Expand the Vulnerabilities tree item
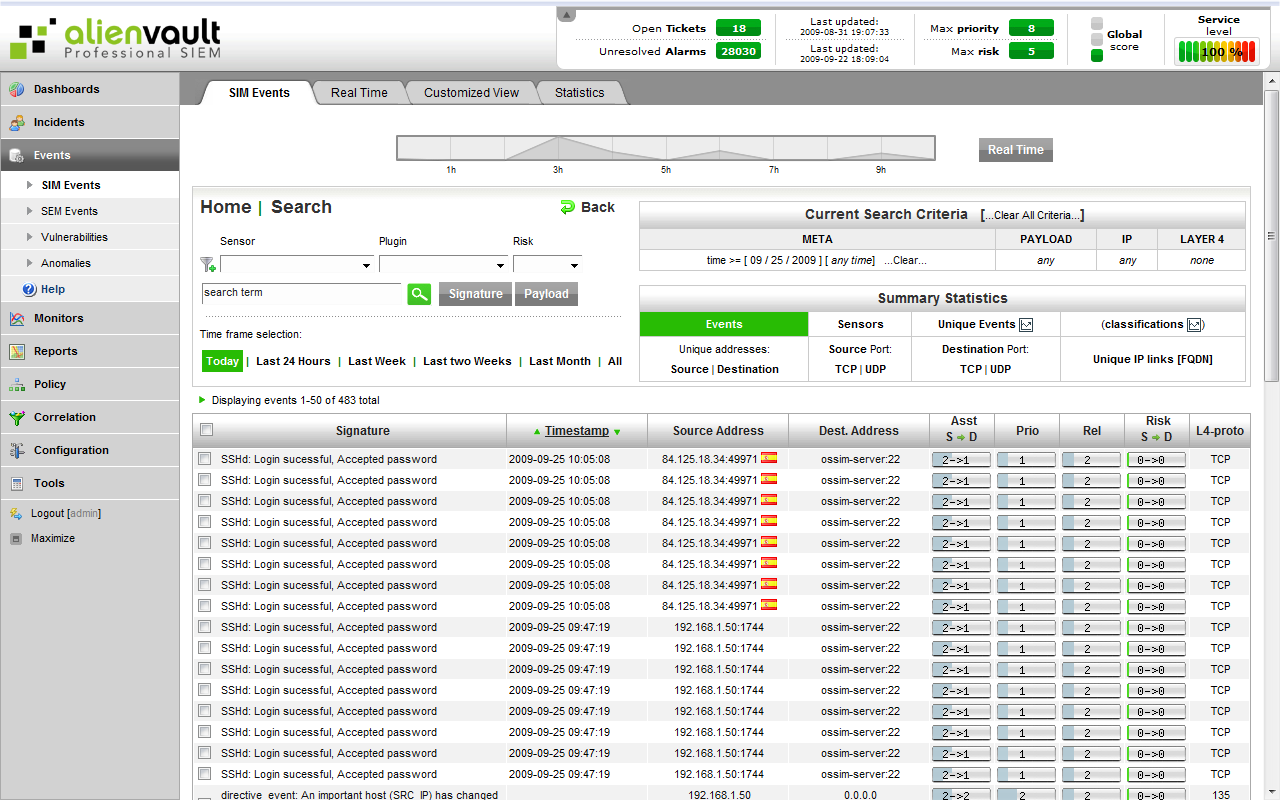This screenshot has width=1280, height=800. (31, 237)
